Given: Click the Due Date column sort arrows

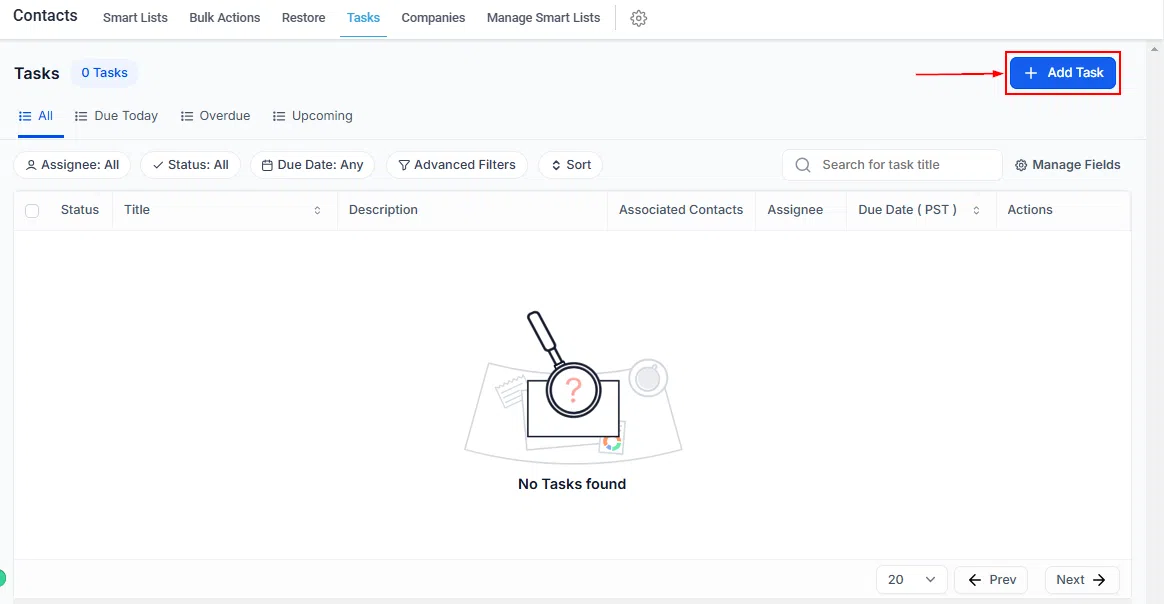Looking at the screenshot, I should click(976, 211).
